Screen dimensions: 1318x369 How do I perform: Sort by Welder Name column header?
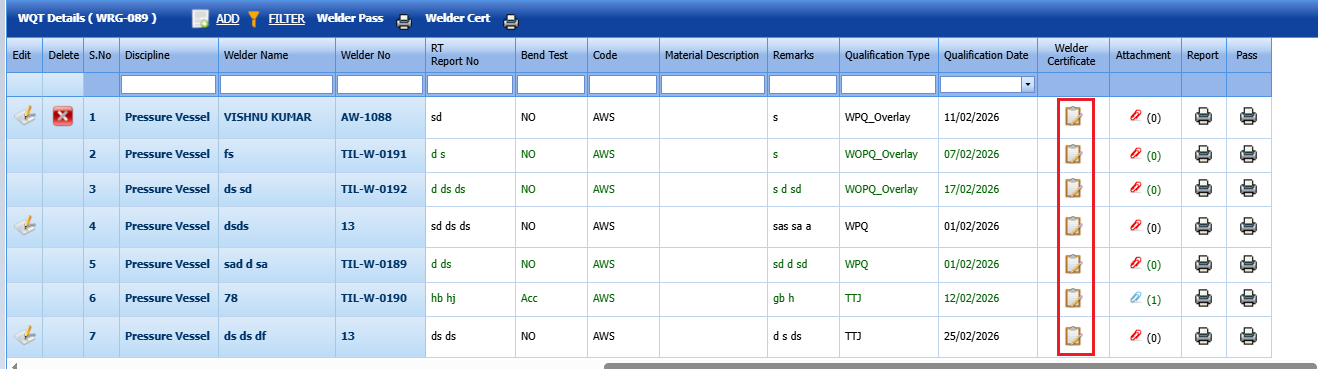[256, 55]
